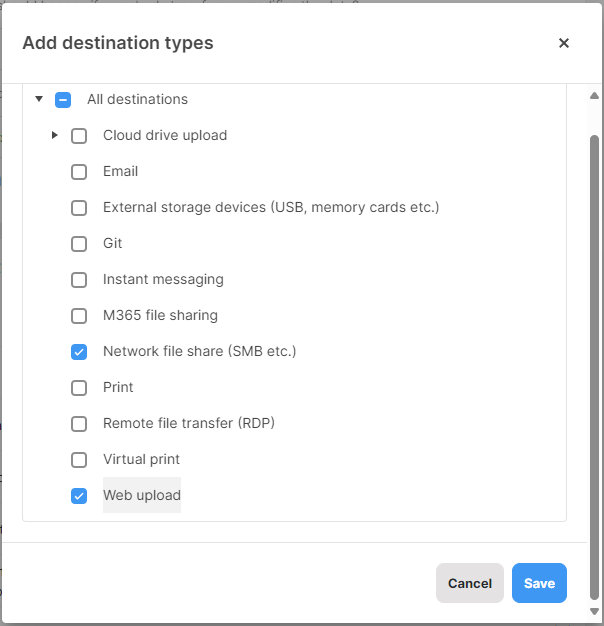Check Remote file transfer (RDP)
This screenshot has width=604, height=626.
pos(79,424)
